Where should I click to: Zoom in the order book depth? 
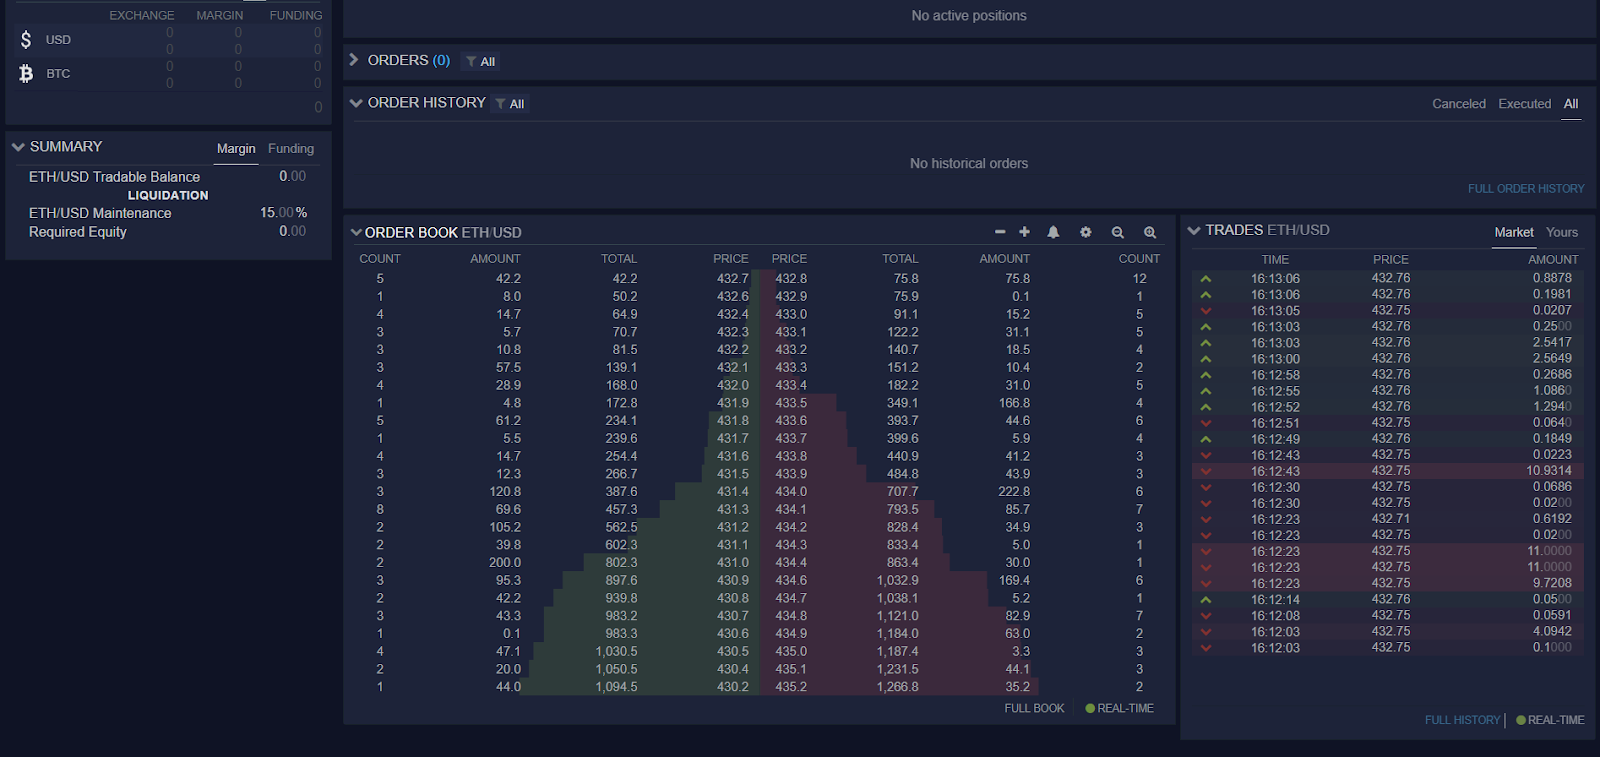coord(1150,232)
